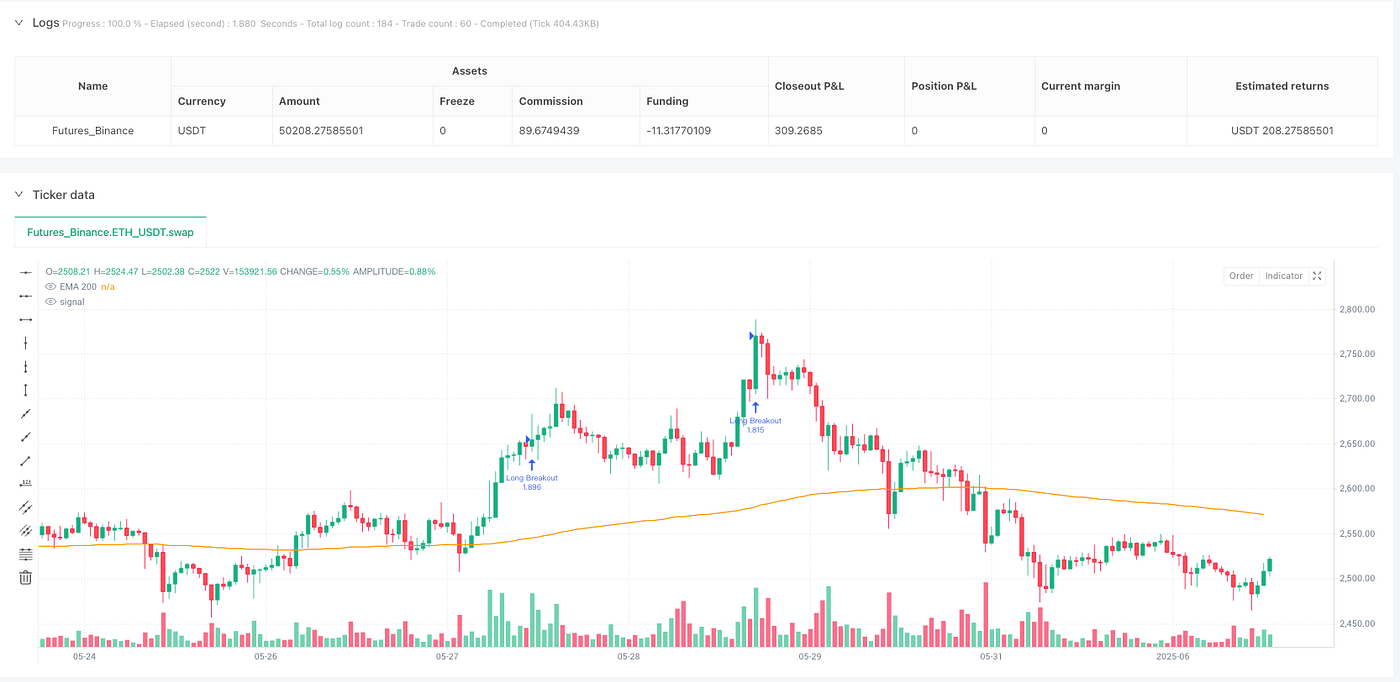Click the trash icon to clear drawings
The image size is (1400, 682).
[x=25, y=577]
